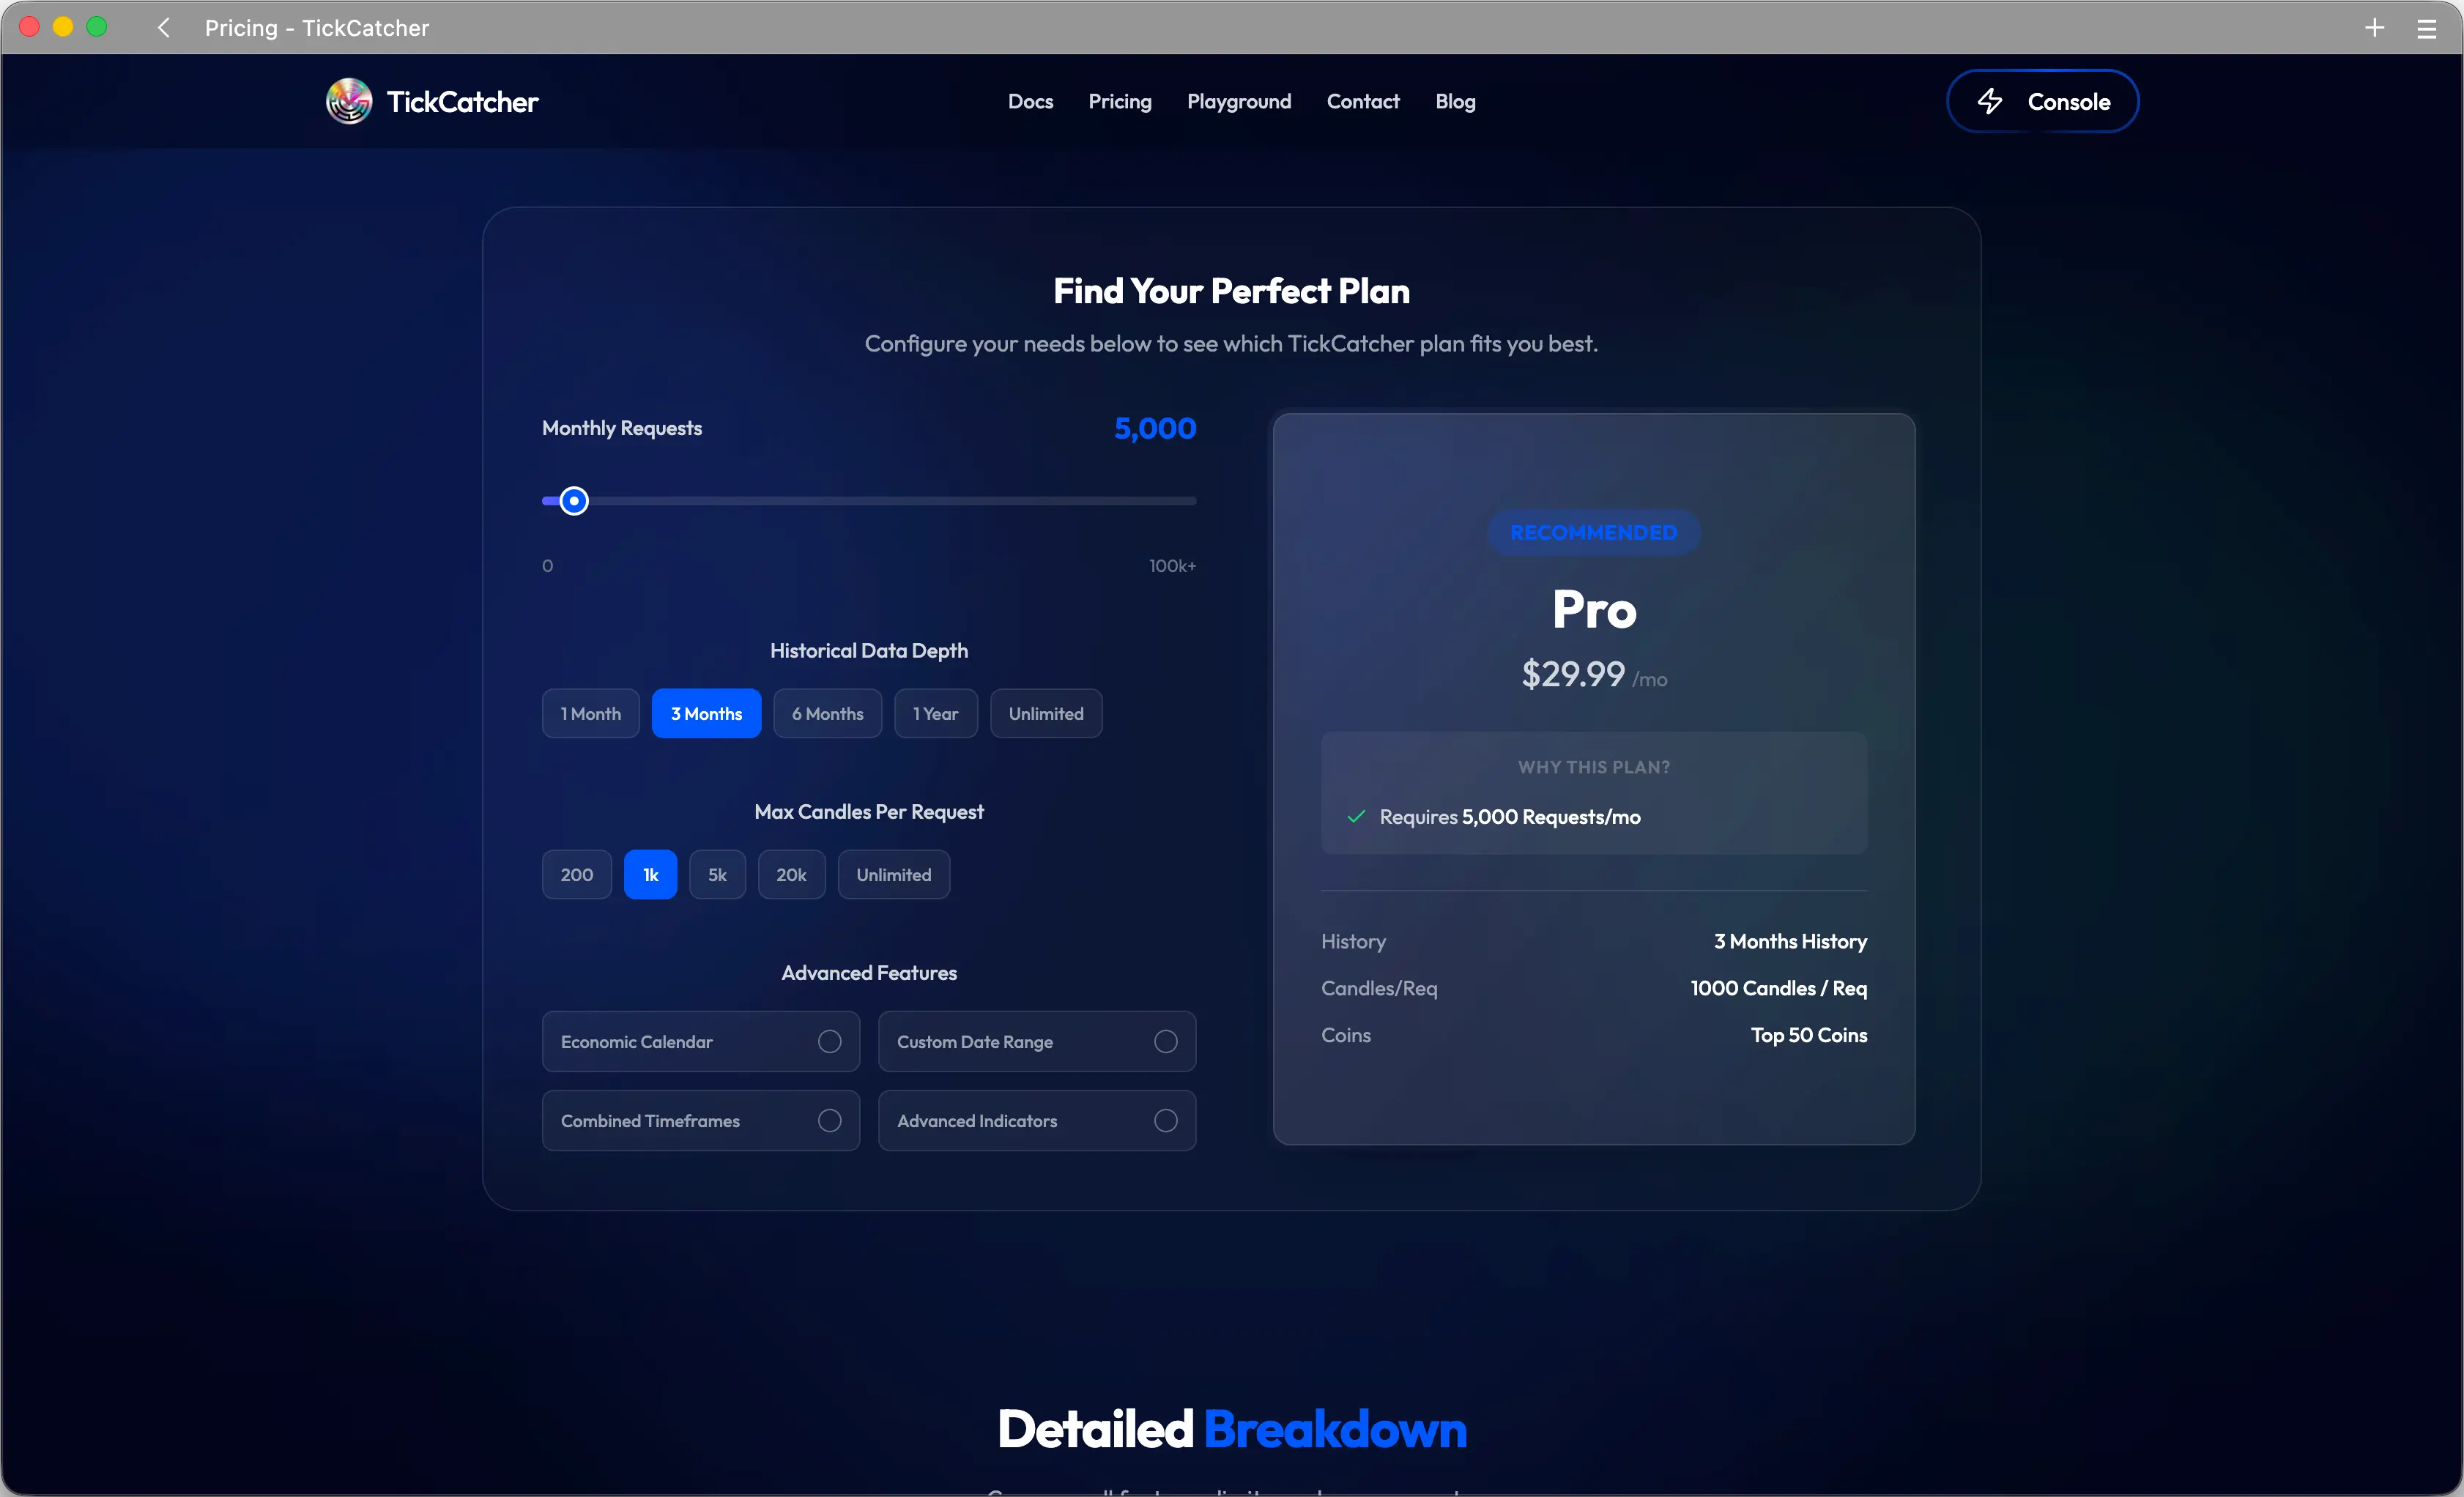Image resolution: width=2464 pixels, height=1497 pixels.
Task: Click the green checkmark beside Requires 5,000 Requests
Action: pos(1356,817)
